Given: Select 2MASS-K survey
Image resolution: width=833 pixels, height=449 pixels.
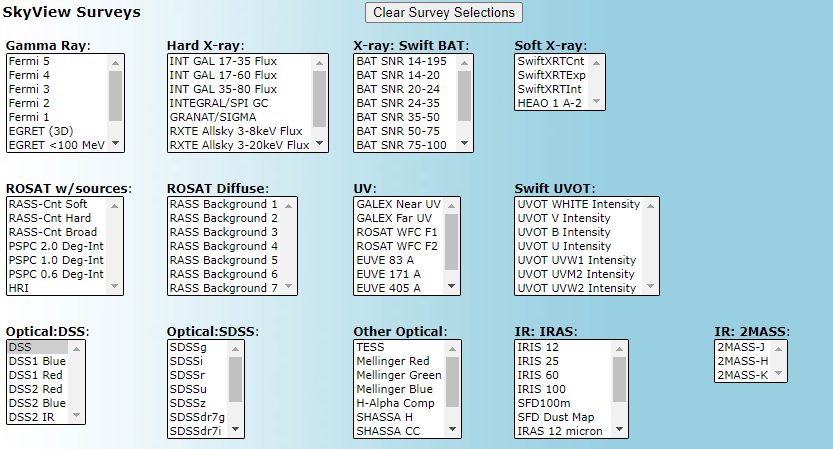Looking at the screenshot, I should click(742, 375).
